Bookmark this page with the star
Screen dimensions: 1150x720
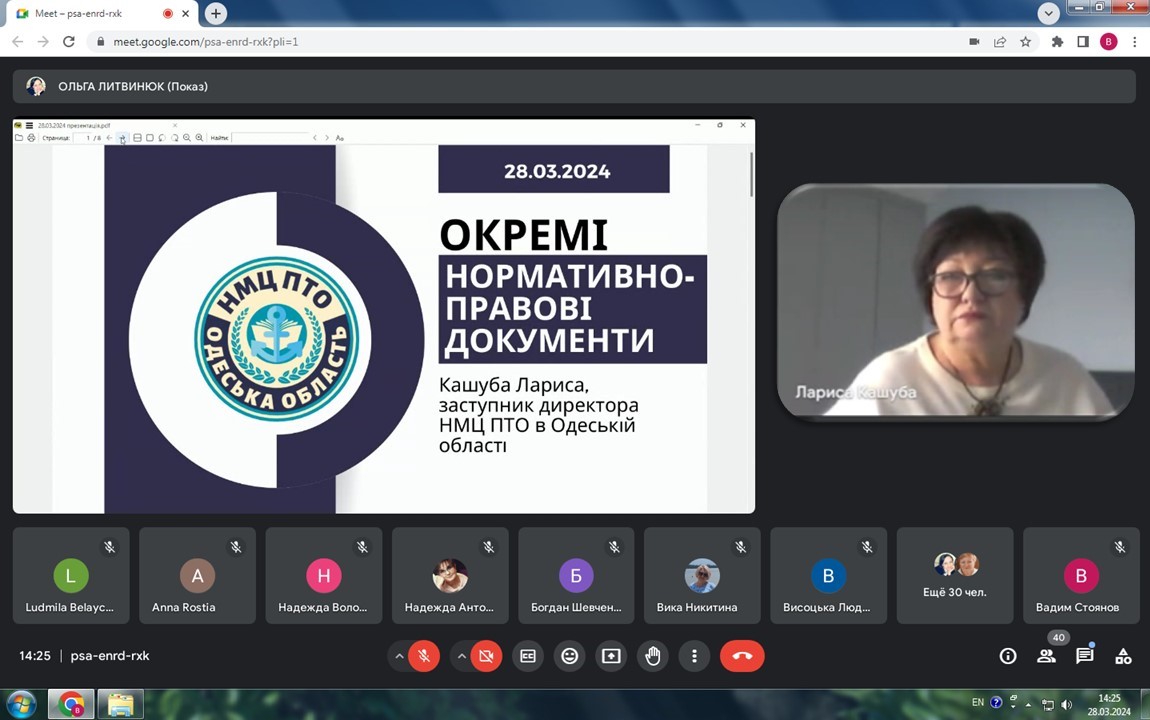click(x=1025, y=42)
